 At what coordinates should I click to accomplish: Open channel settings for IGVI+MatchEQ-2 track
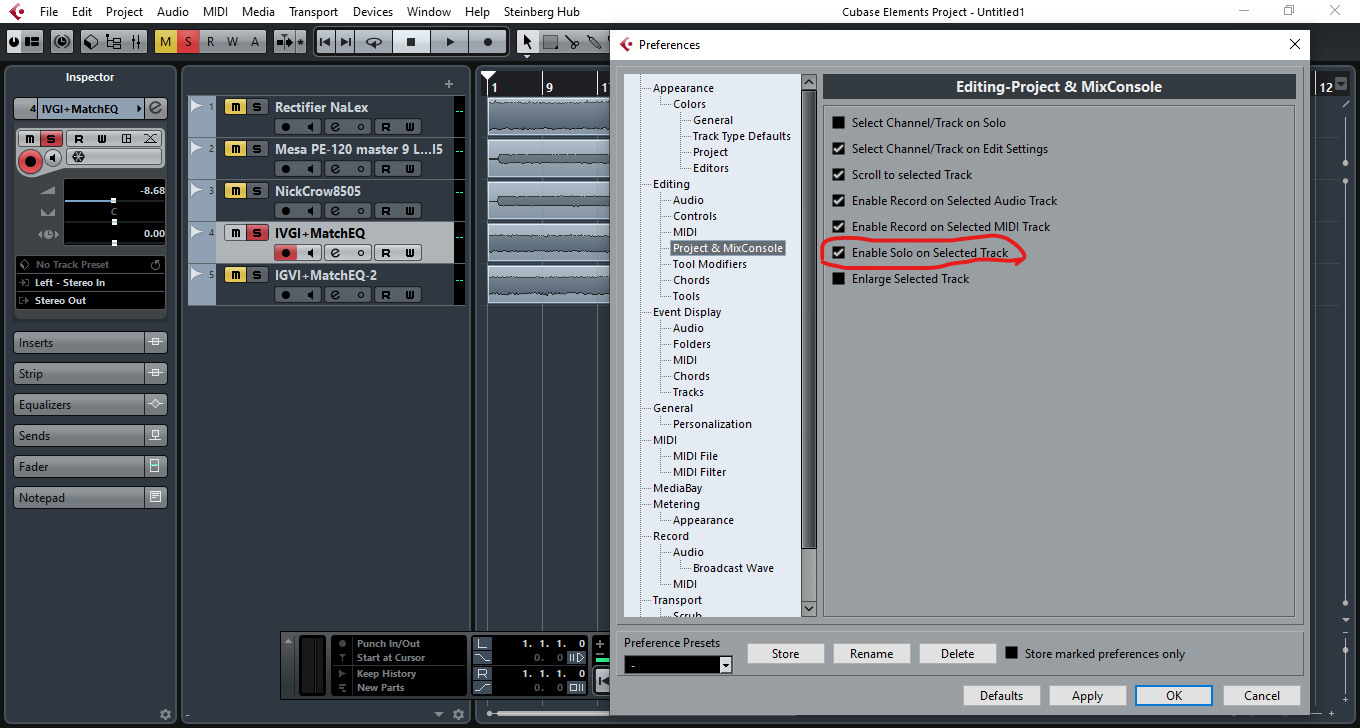(x=335, y=295)
